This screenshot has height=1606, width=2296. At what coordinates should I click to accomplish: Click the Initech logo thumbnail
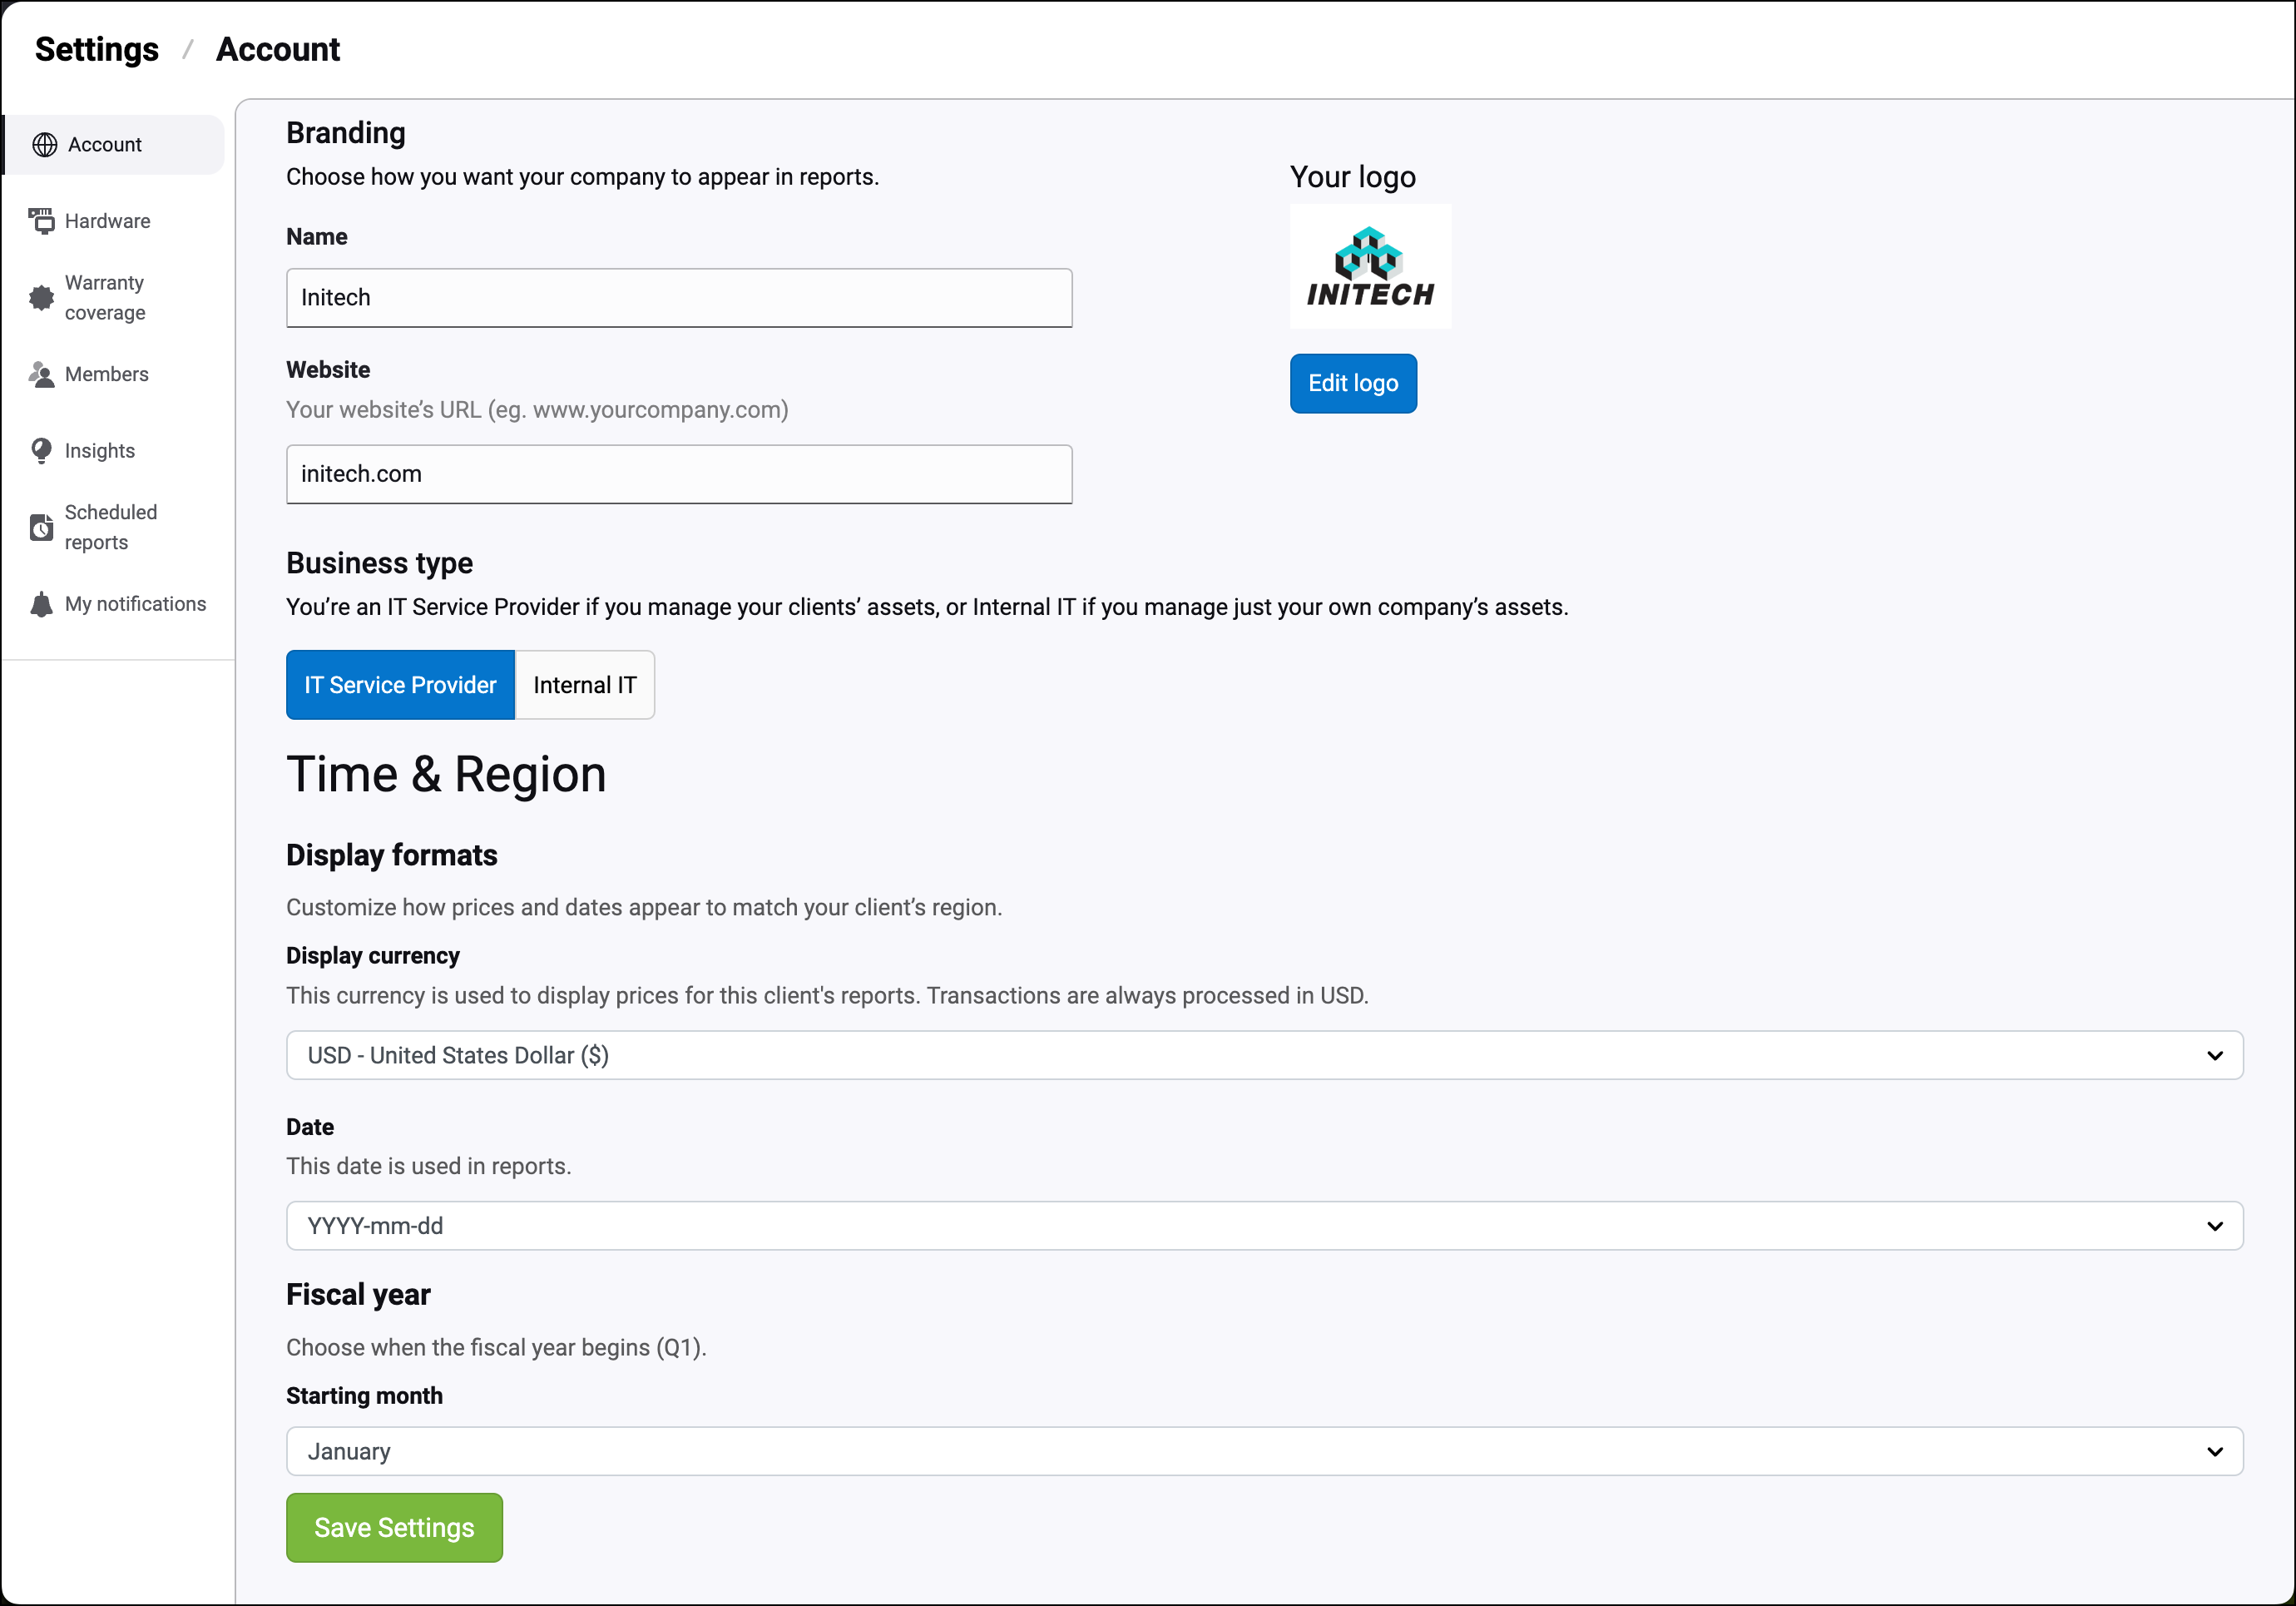pos(1370,267)
